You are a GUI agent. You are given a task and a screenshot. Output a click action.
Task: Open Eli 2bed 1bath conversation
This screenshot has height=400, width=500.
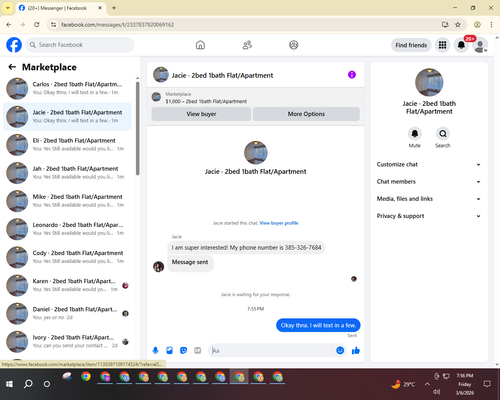pyautogui.click(x=67, y=145)
